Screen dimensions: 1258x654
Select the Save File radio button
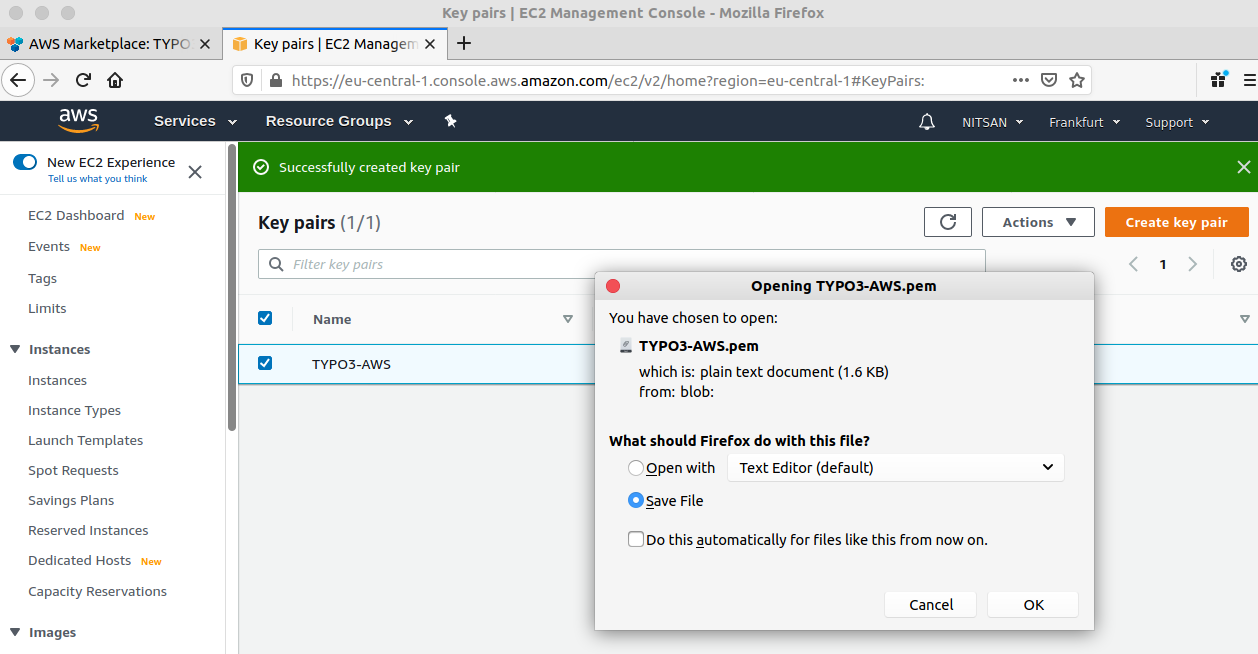(636, 500)
